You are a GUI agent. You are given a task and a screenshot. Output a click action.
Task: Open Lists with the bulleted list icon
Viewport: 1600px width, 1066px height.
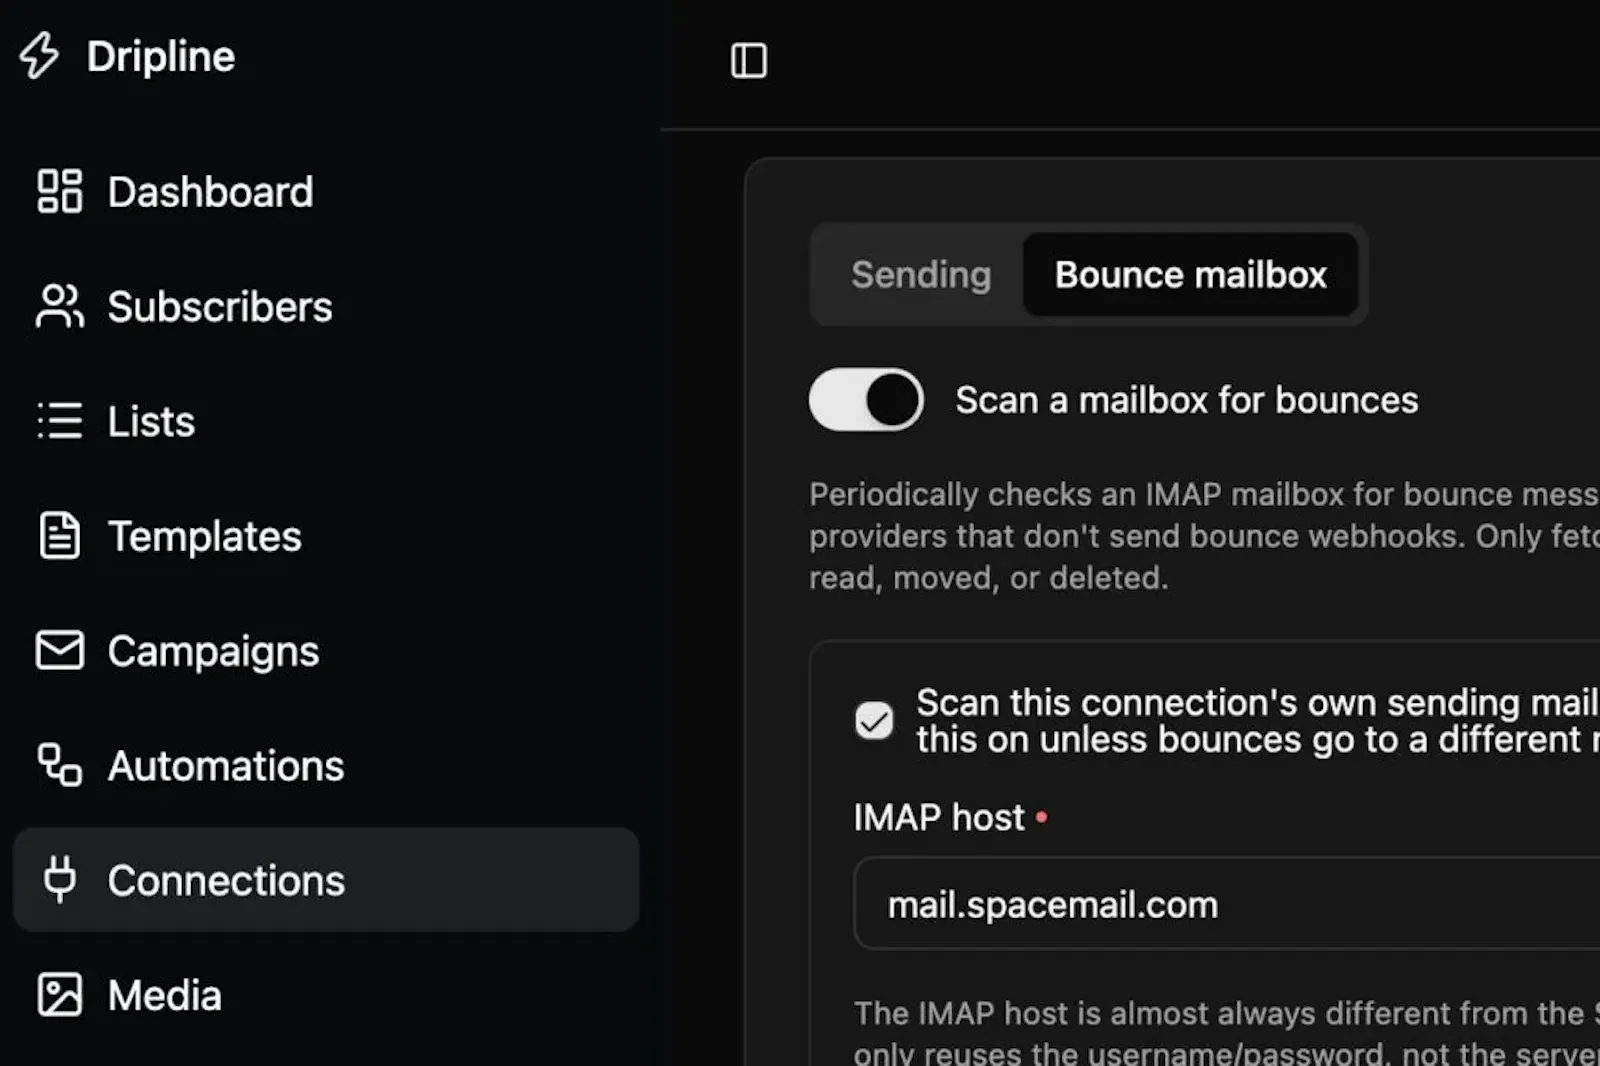click(x=60, y=421)
